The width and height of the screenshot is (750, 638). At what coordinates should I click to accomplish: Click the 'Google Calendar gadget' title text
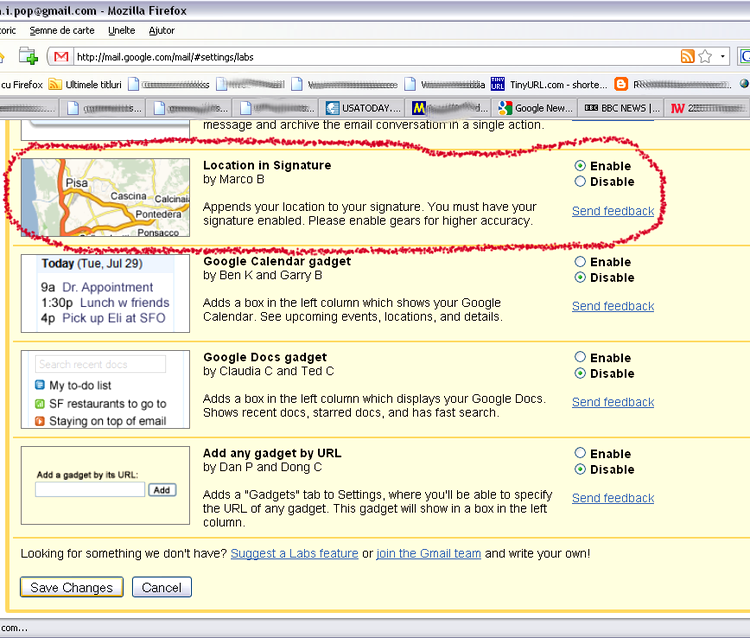coord(277,262)
